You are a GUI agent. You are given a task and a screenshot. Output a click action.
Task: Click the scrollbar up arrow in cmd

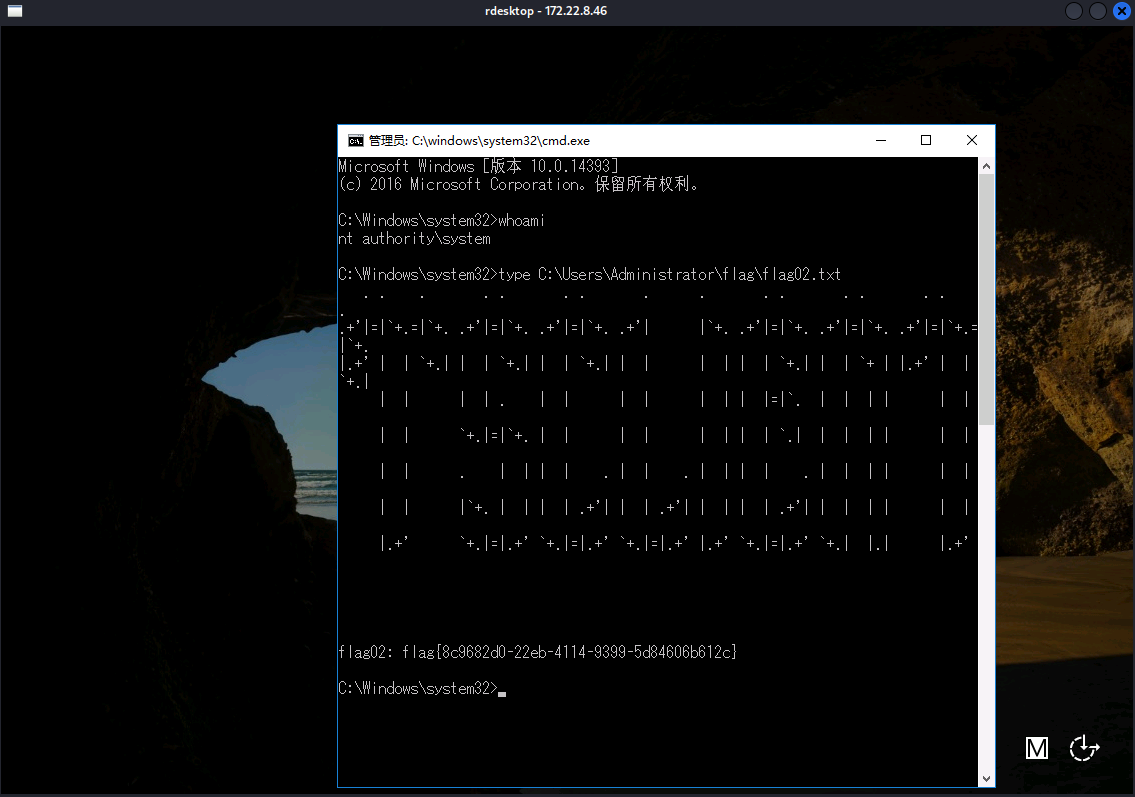pyautogui.click(x=986, y=166)
